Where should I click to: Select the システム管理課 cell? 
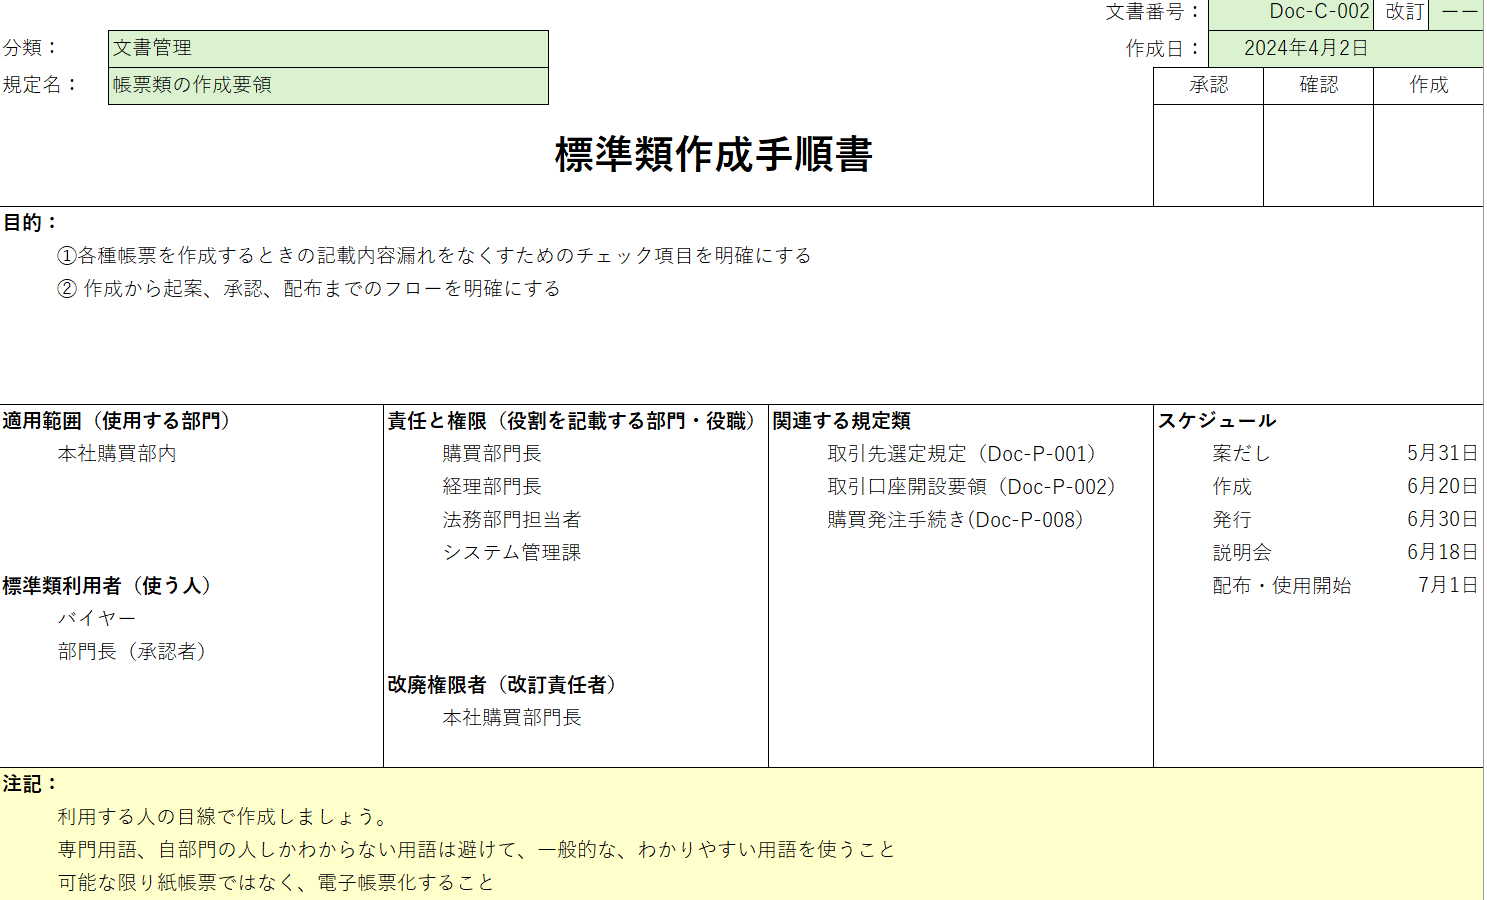[512, 552]
